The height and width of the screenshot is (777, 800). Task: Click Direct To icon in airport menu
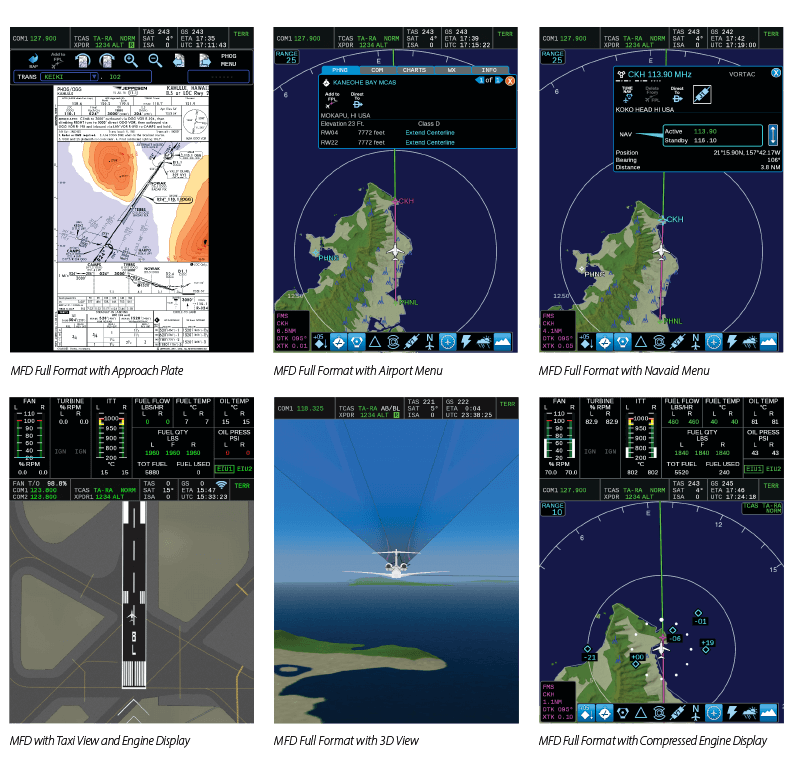click(356, 102)
